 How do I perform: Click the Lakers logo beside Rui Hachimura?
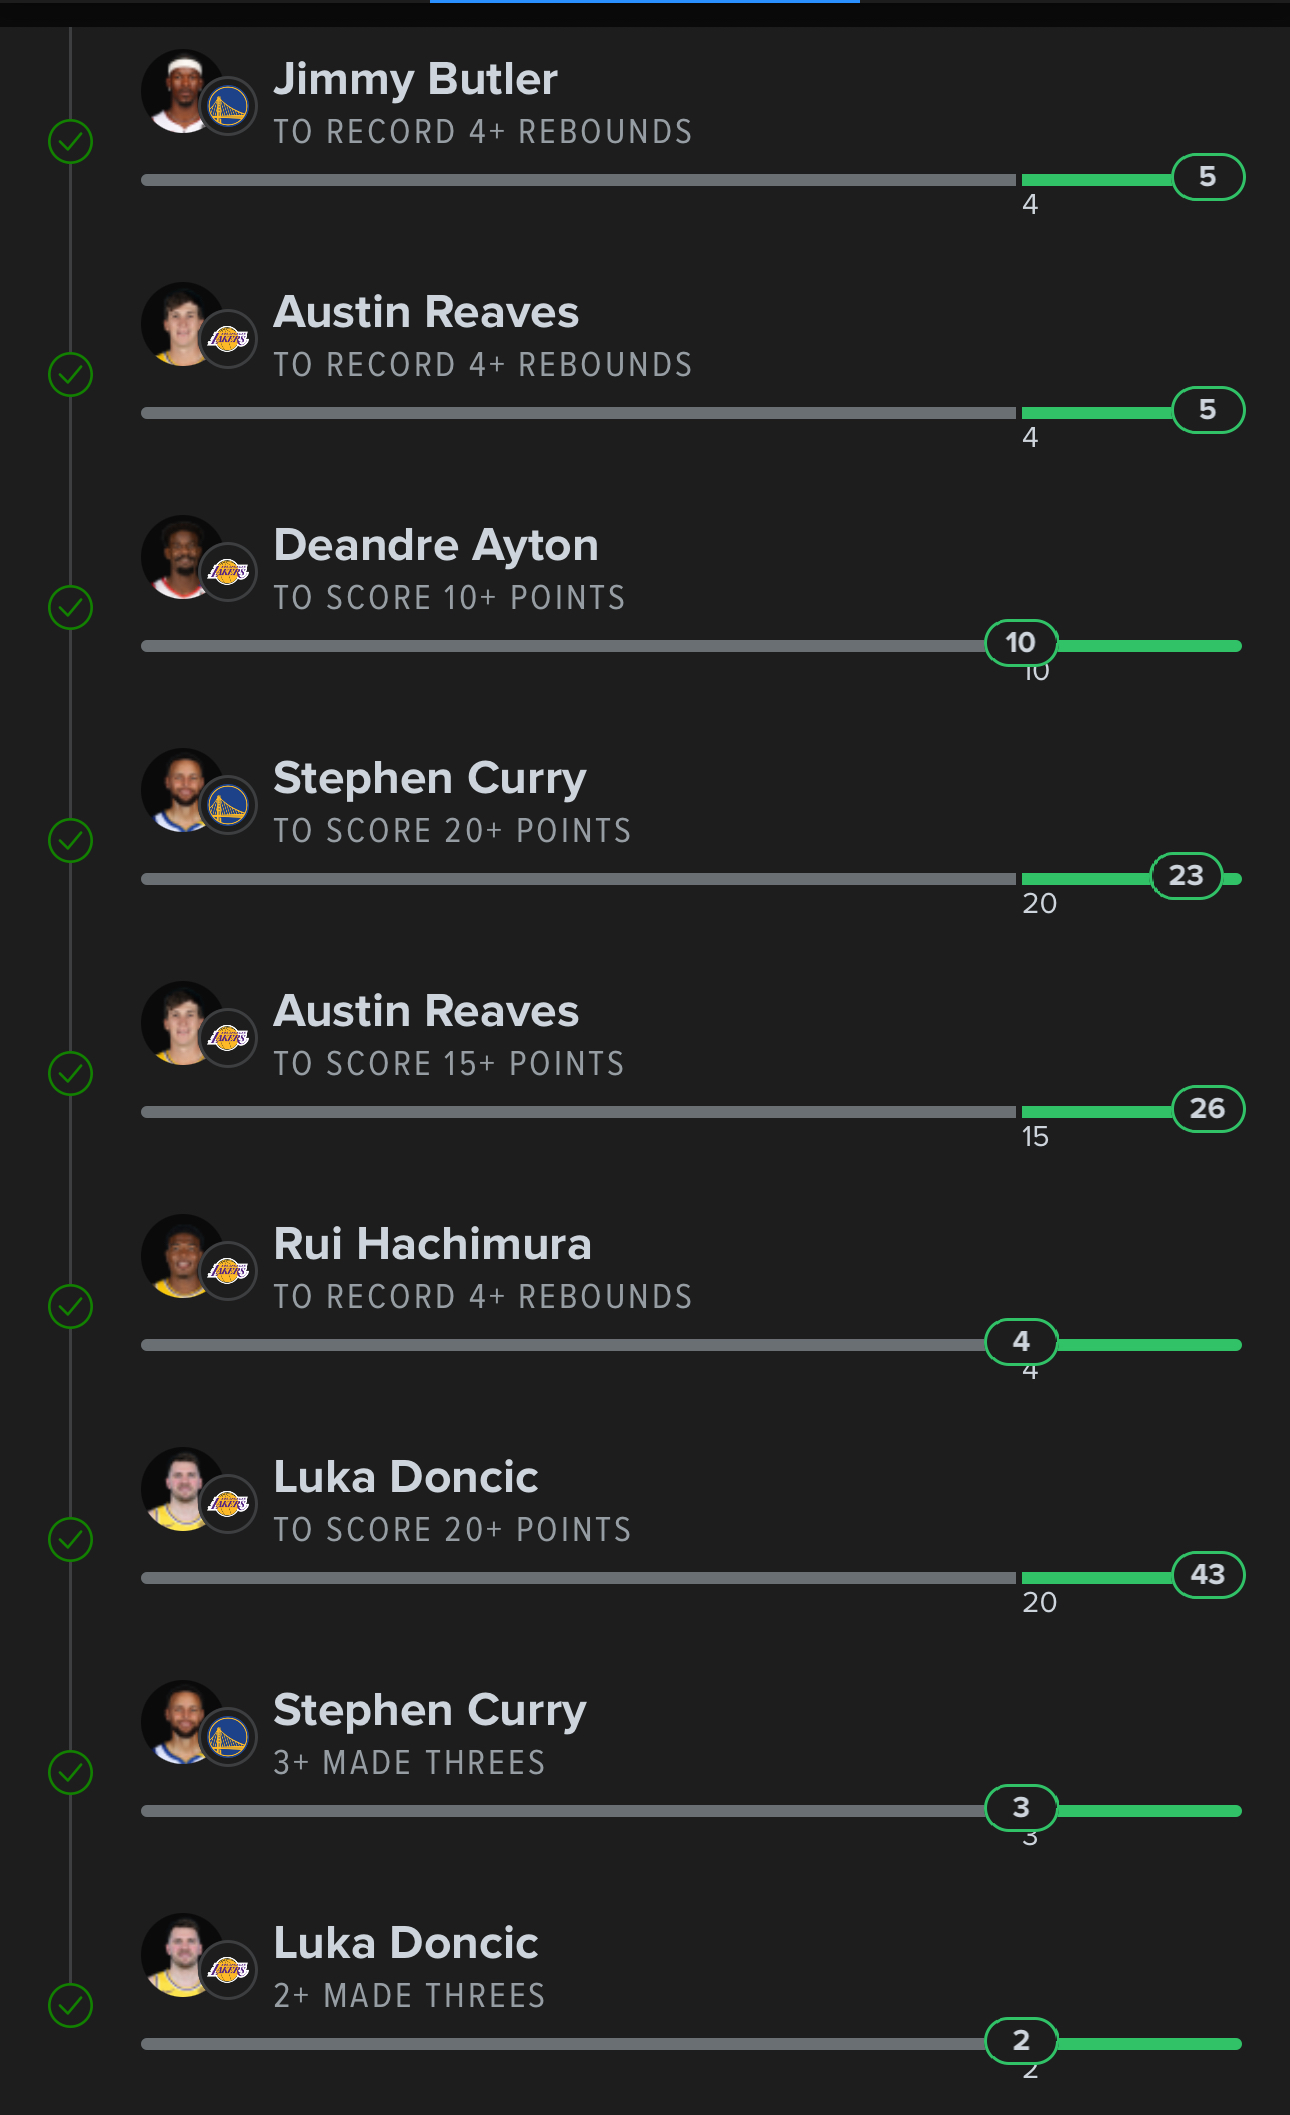(228, 1271)
